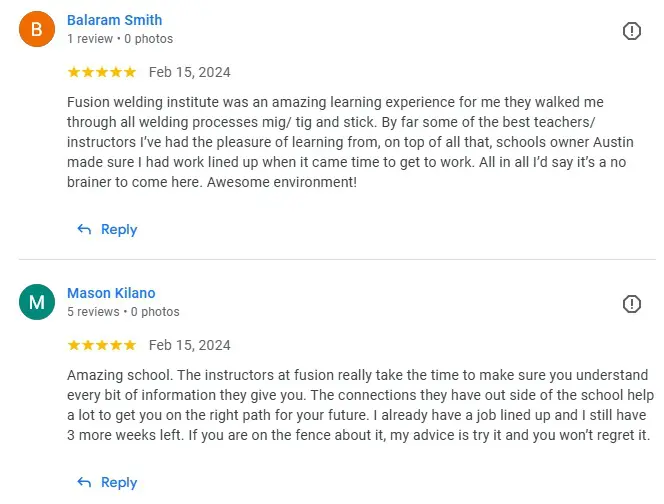Click the Reply text under Mason Kilano's review
The image size is (664, 504).
click(x=119, y=482)
